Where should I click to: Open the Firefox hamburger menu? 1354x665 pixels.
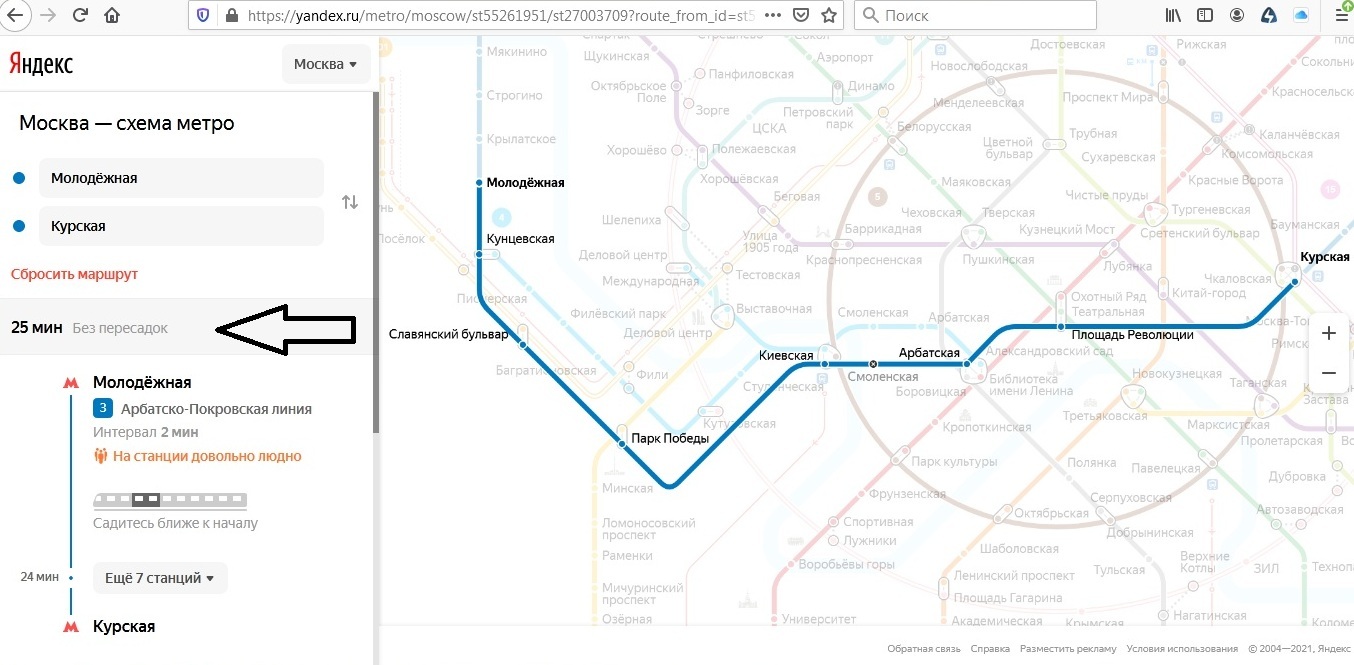[1341, 15]
